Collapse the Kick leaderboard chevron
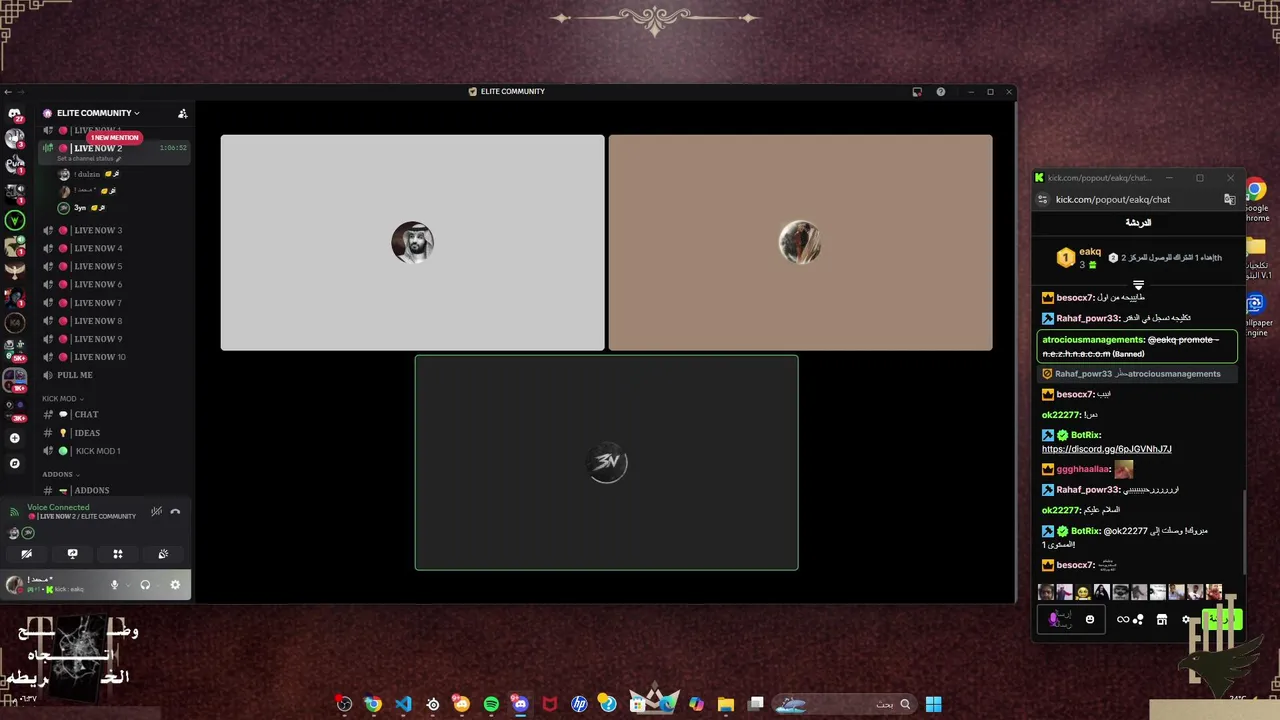The width and height of the screenshot is (1280, 720). click(1138, 286)
